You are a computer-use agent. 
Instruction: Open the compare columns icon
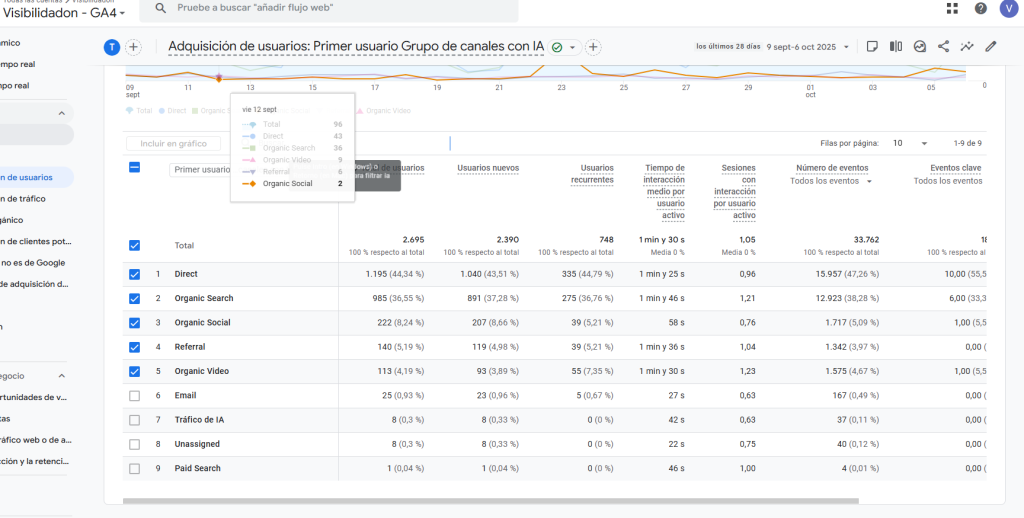pos(896,46)
